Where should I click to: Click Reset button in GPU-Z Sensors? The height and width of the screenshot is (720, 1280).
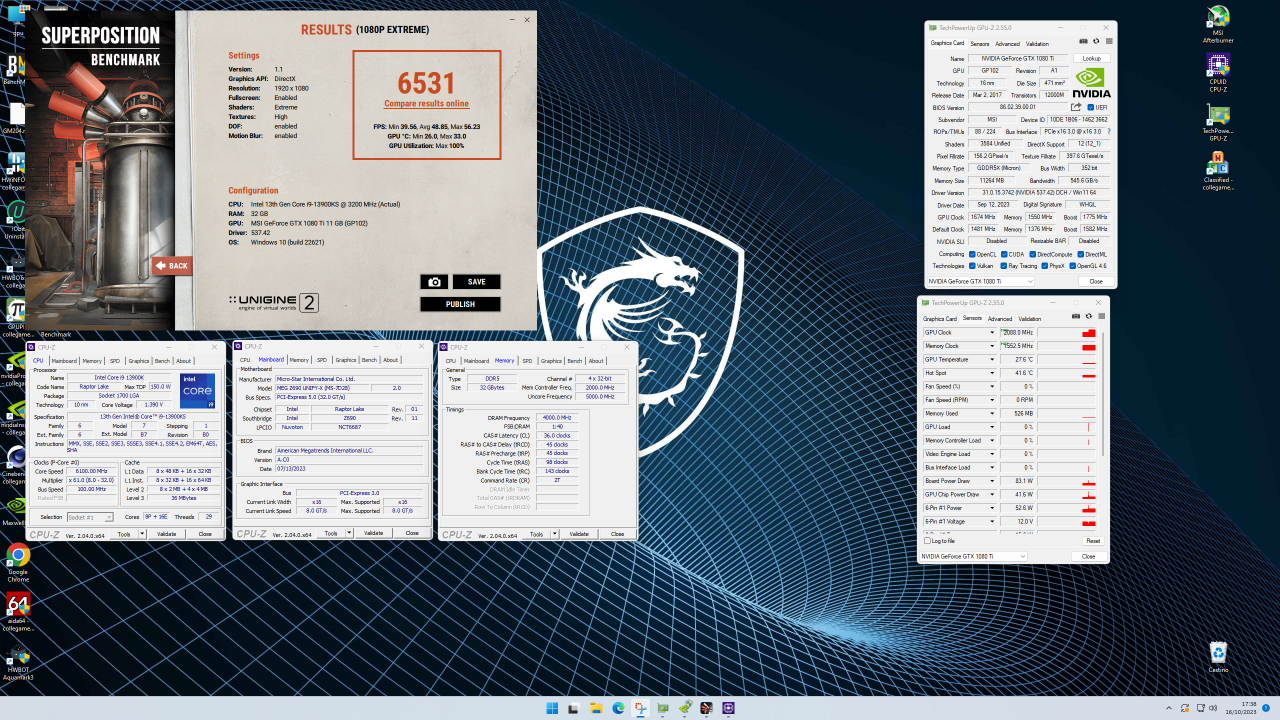[x=1093, y=540]
